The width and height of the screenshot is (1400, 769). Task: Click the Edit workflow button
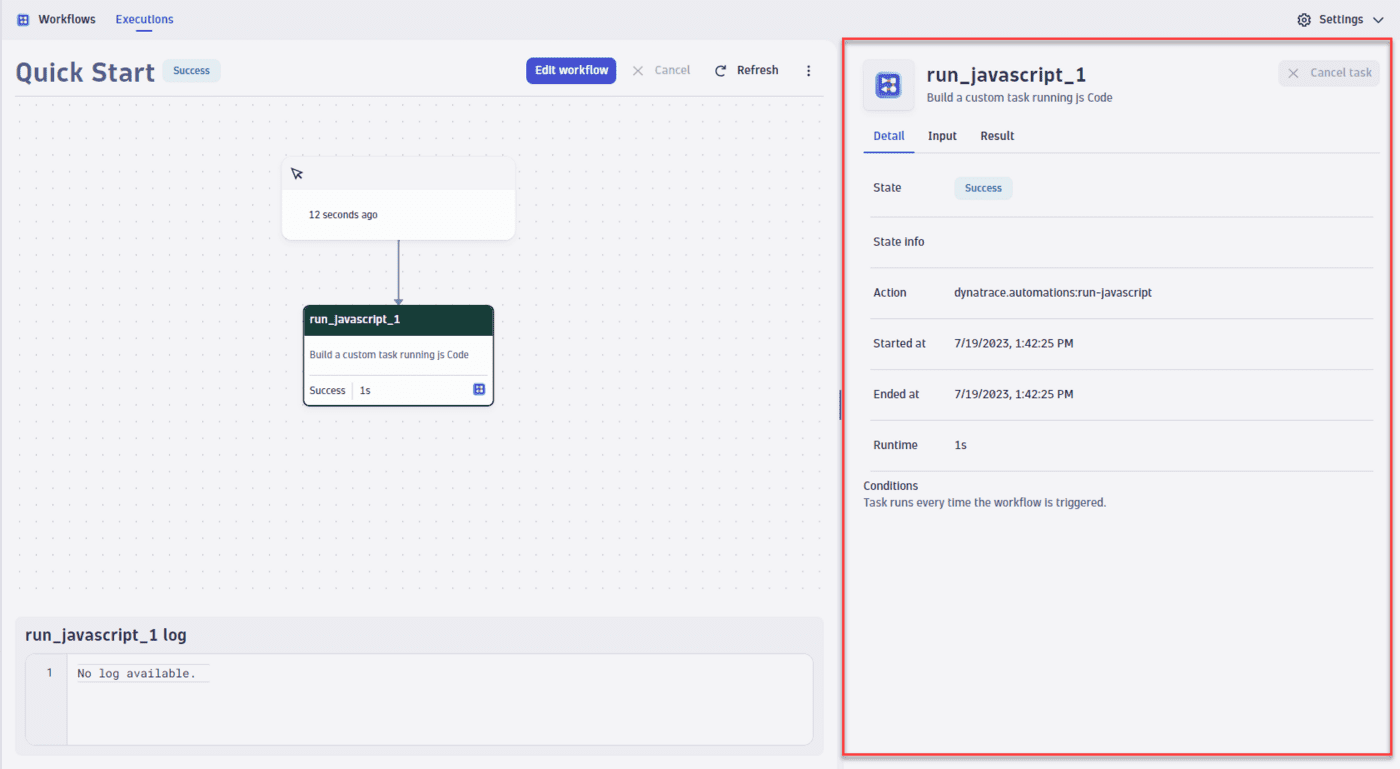[571, 70]
